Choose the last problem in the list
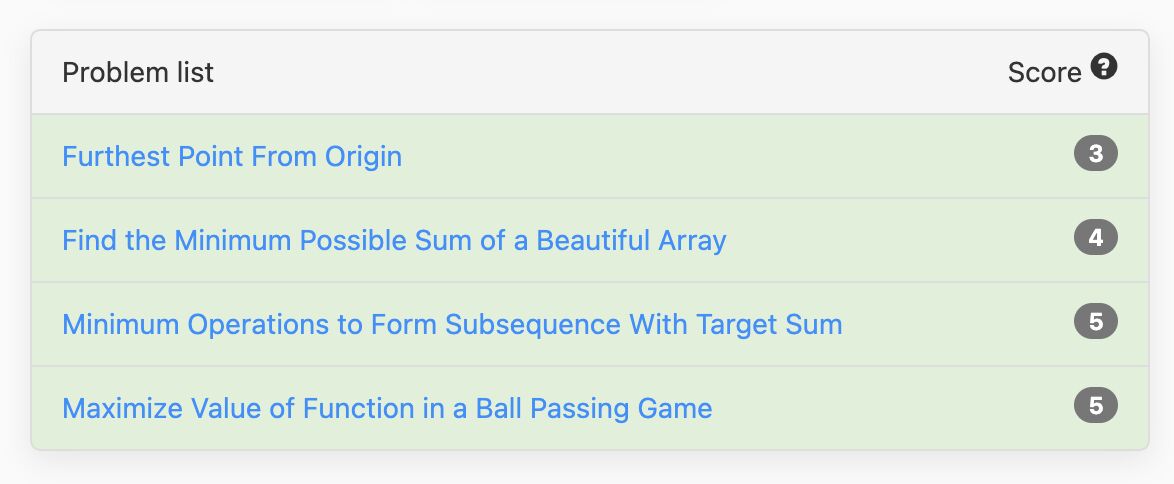Screen dimensions: 1174x484 (x=387, y=408)
